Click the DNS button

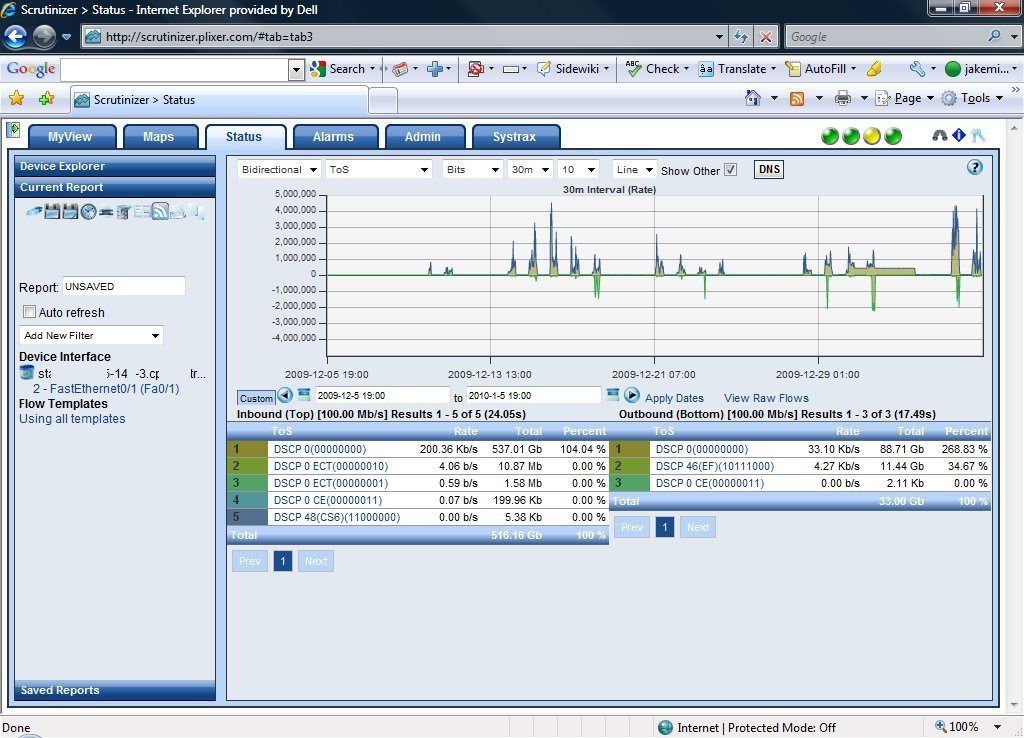click(x=769, y=169)
